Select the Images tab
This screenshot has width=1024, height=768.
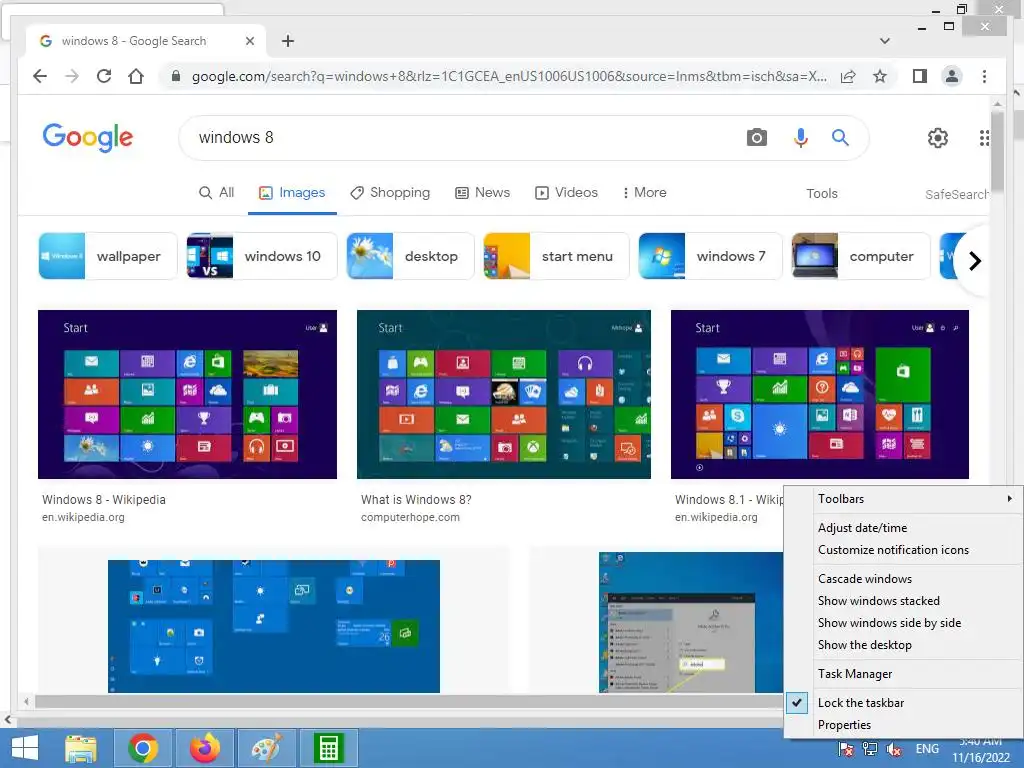point(292,193)
